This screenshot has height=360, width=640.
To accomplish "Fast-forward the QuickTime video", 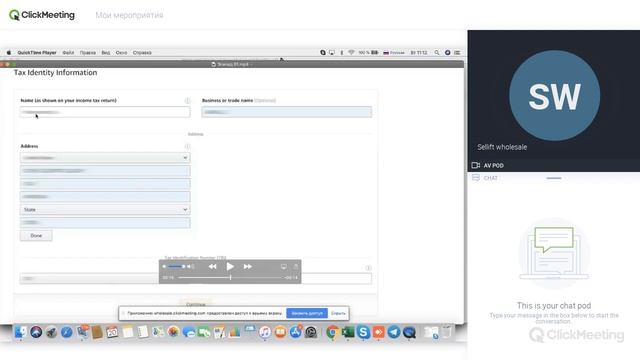I will click(x=247, y=267).
